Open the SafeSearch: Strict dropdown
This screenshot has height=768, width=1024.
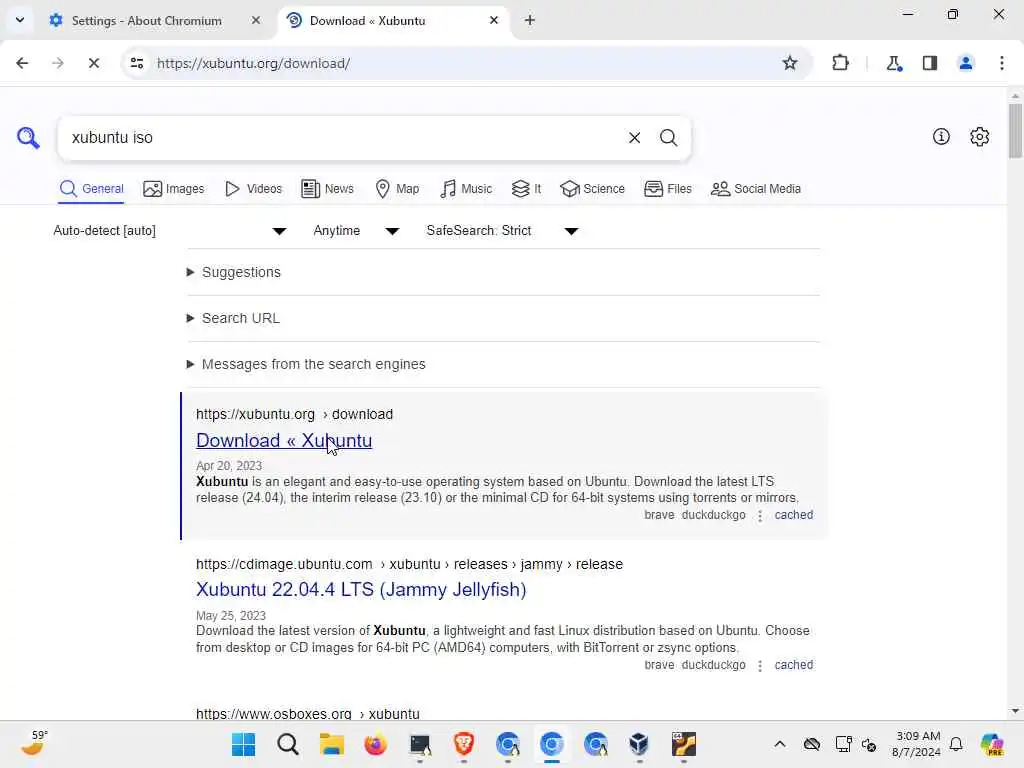pos(502,231)
